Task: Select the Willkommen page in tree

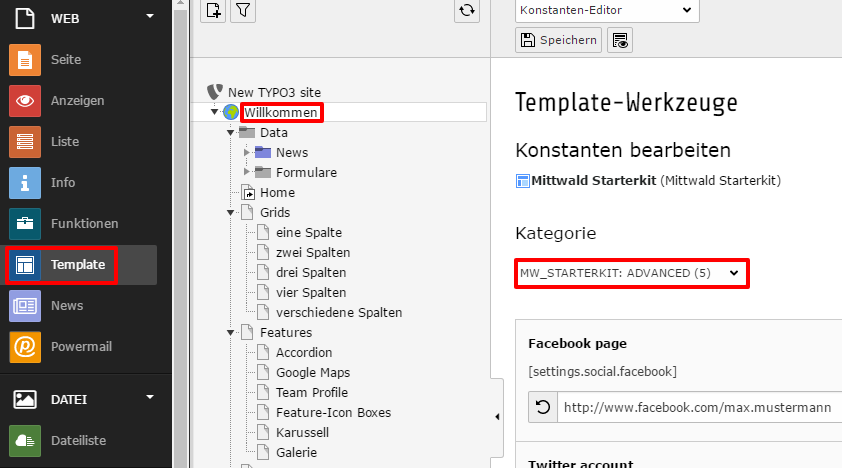Action: point(281,112)
